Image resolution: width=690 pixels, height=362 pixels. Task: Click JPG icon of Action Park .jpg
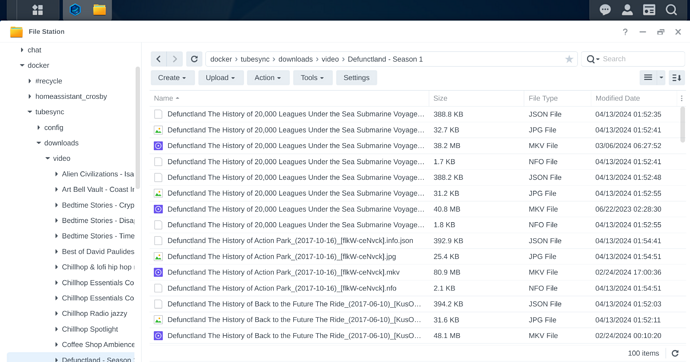pyautogui.click(x=158, y=256)
